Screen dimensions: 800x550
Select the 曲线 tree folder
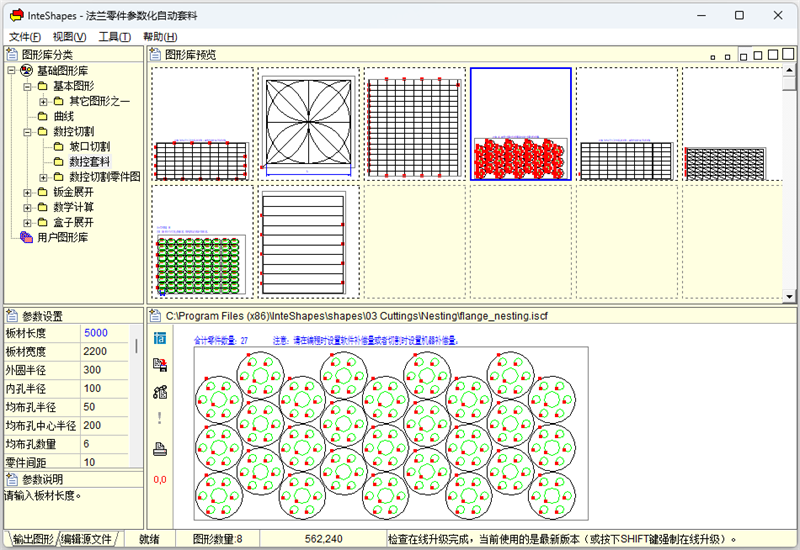pyautogui.click(x=64, y=116)
